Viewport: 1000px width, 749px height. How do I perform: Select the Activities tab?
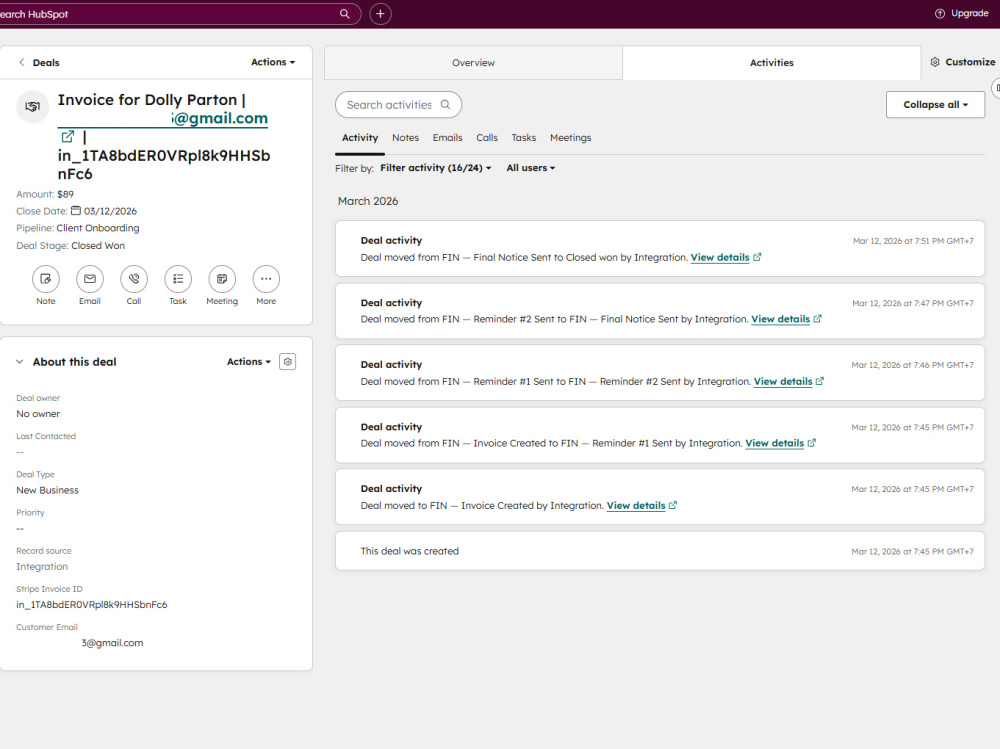[772, 63]
